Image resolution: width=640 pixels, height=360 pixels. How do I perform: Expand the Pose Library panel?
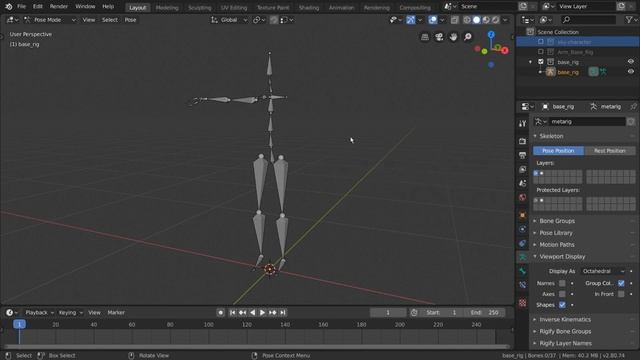pyautogui.click(x=556, y=233)
